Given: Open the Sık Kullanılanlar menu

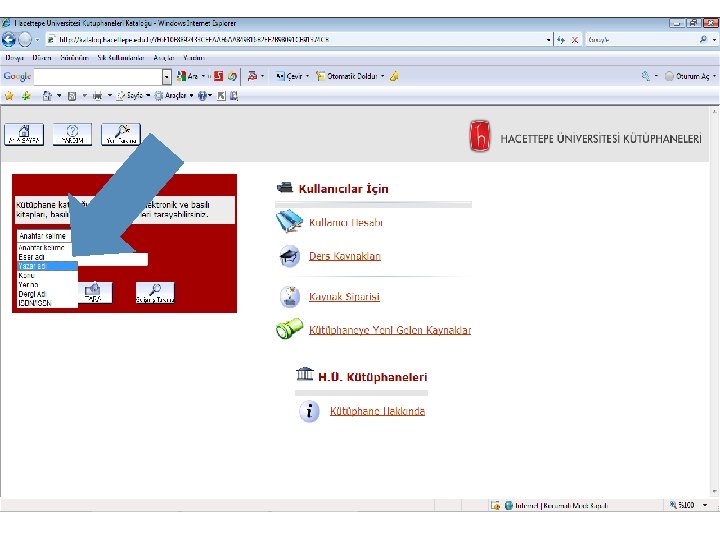Looking at the screenshot, I should coord(121,58).
